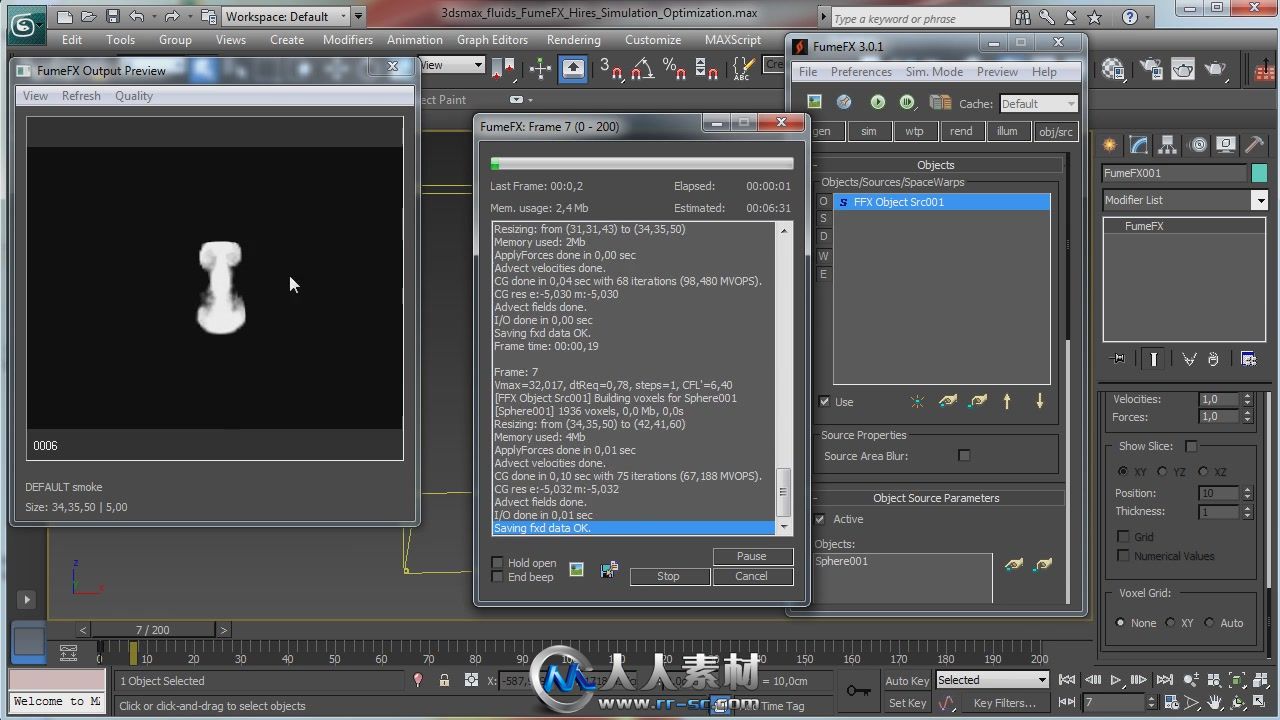The height and width of the screenshot is (720, 1280).
Task: Open the Key Filters... button
Action: coord(1005,703)
